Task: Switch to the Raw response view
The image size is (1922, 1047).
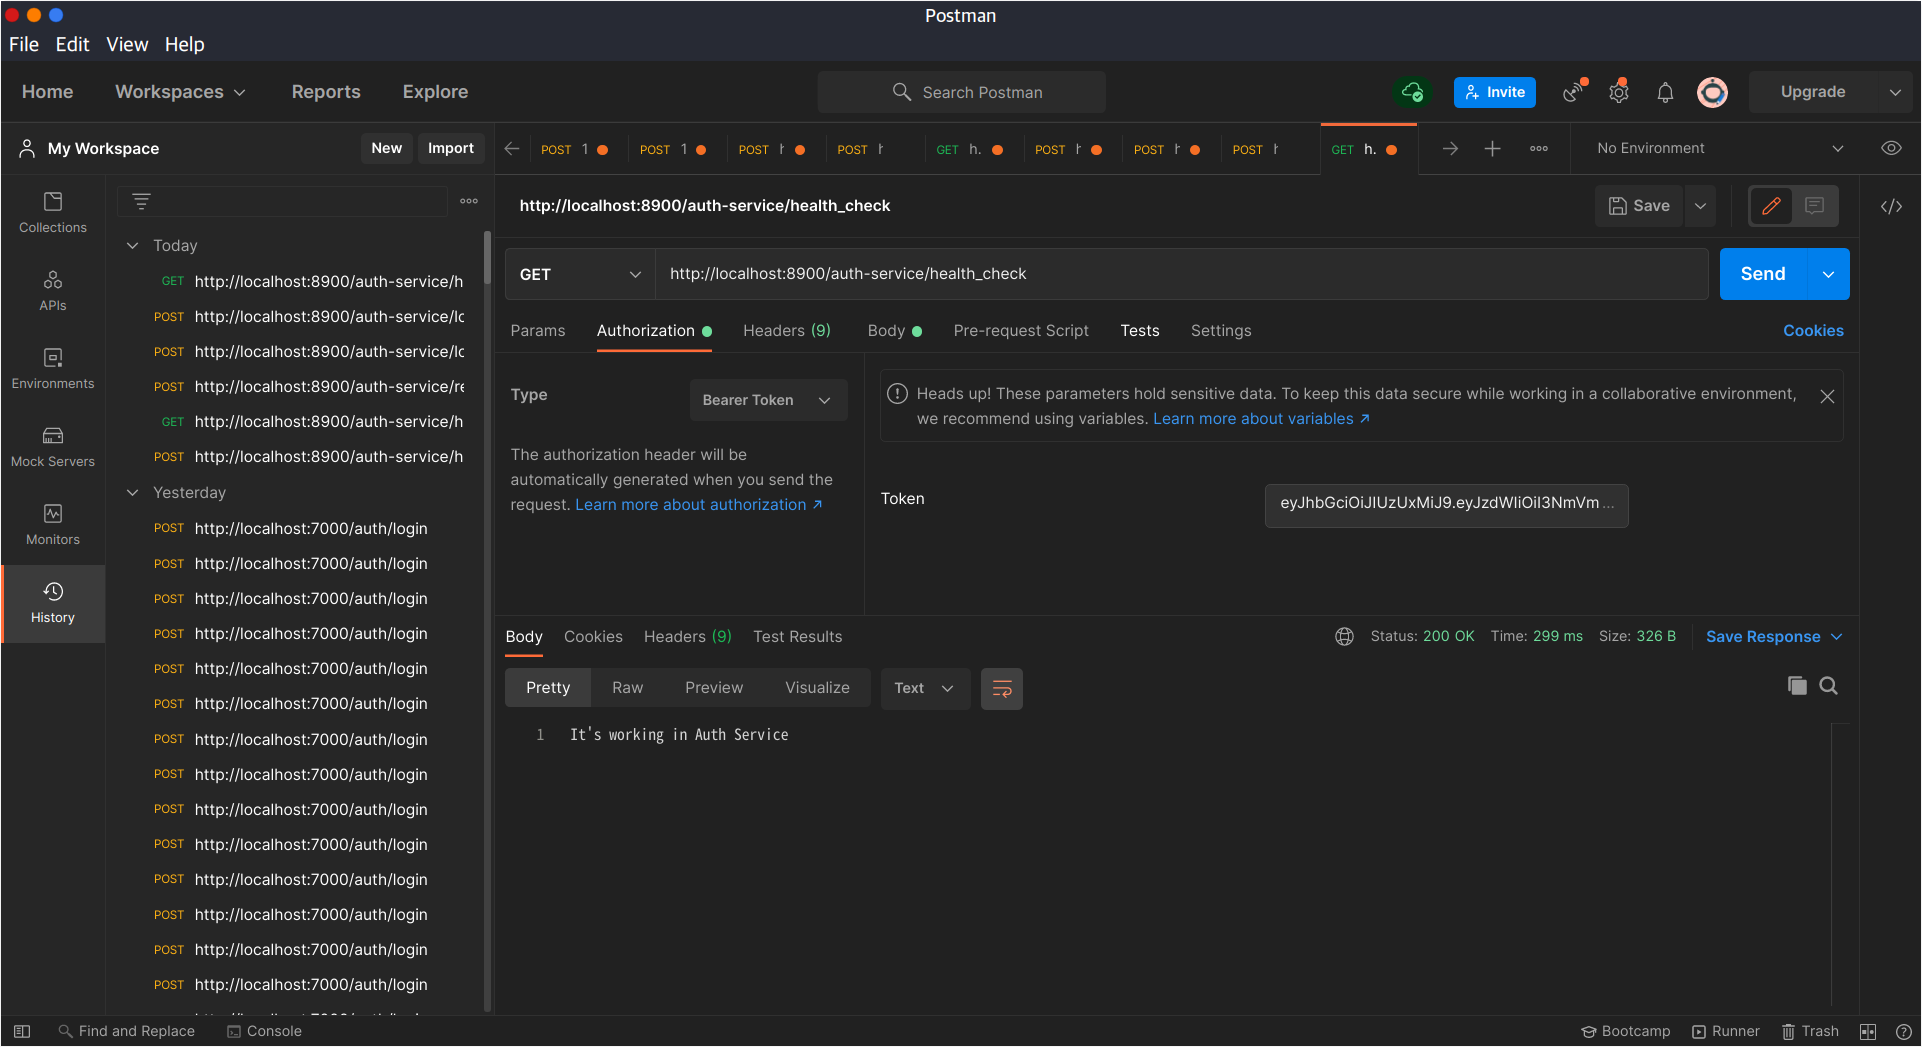Action: pos(628,688)
